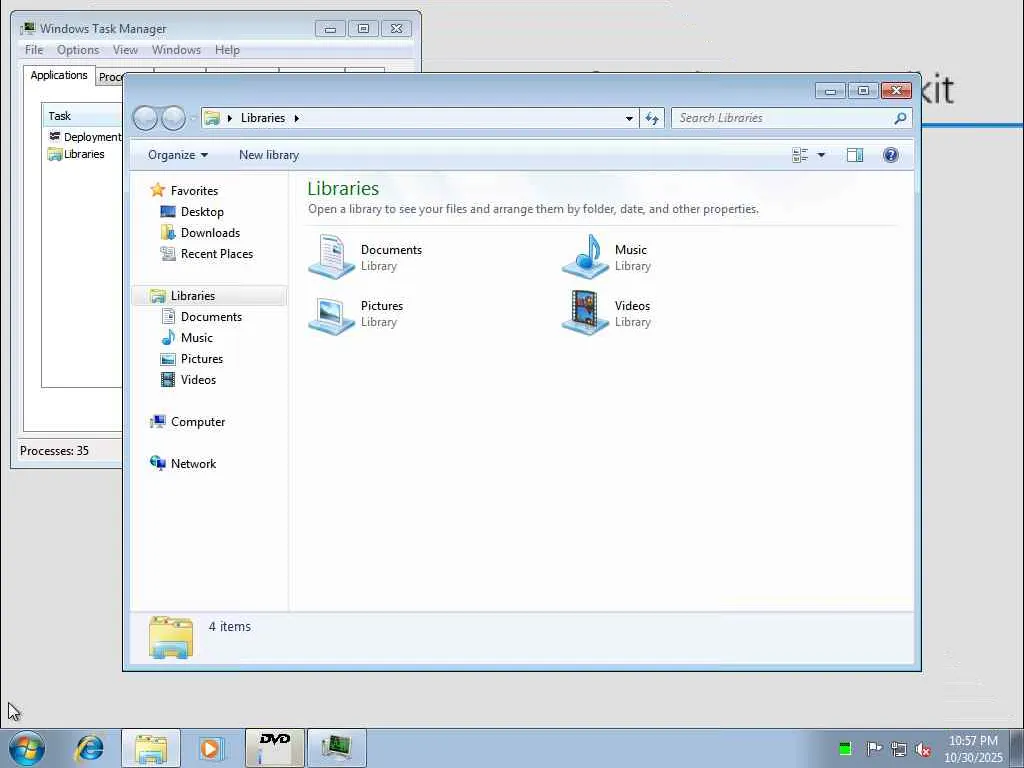Image resolution: width=1024 pixels, height=768 pixels.
Task: Click the network tray icon
Action: coord(899,749)
